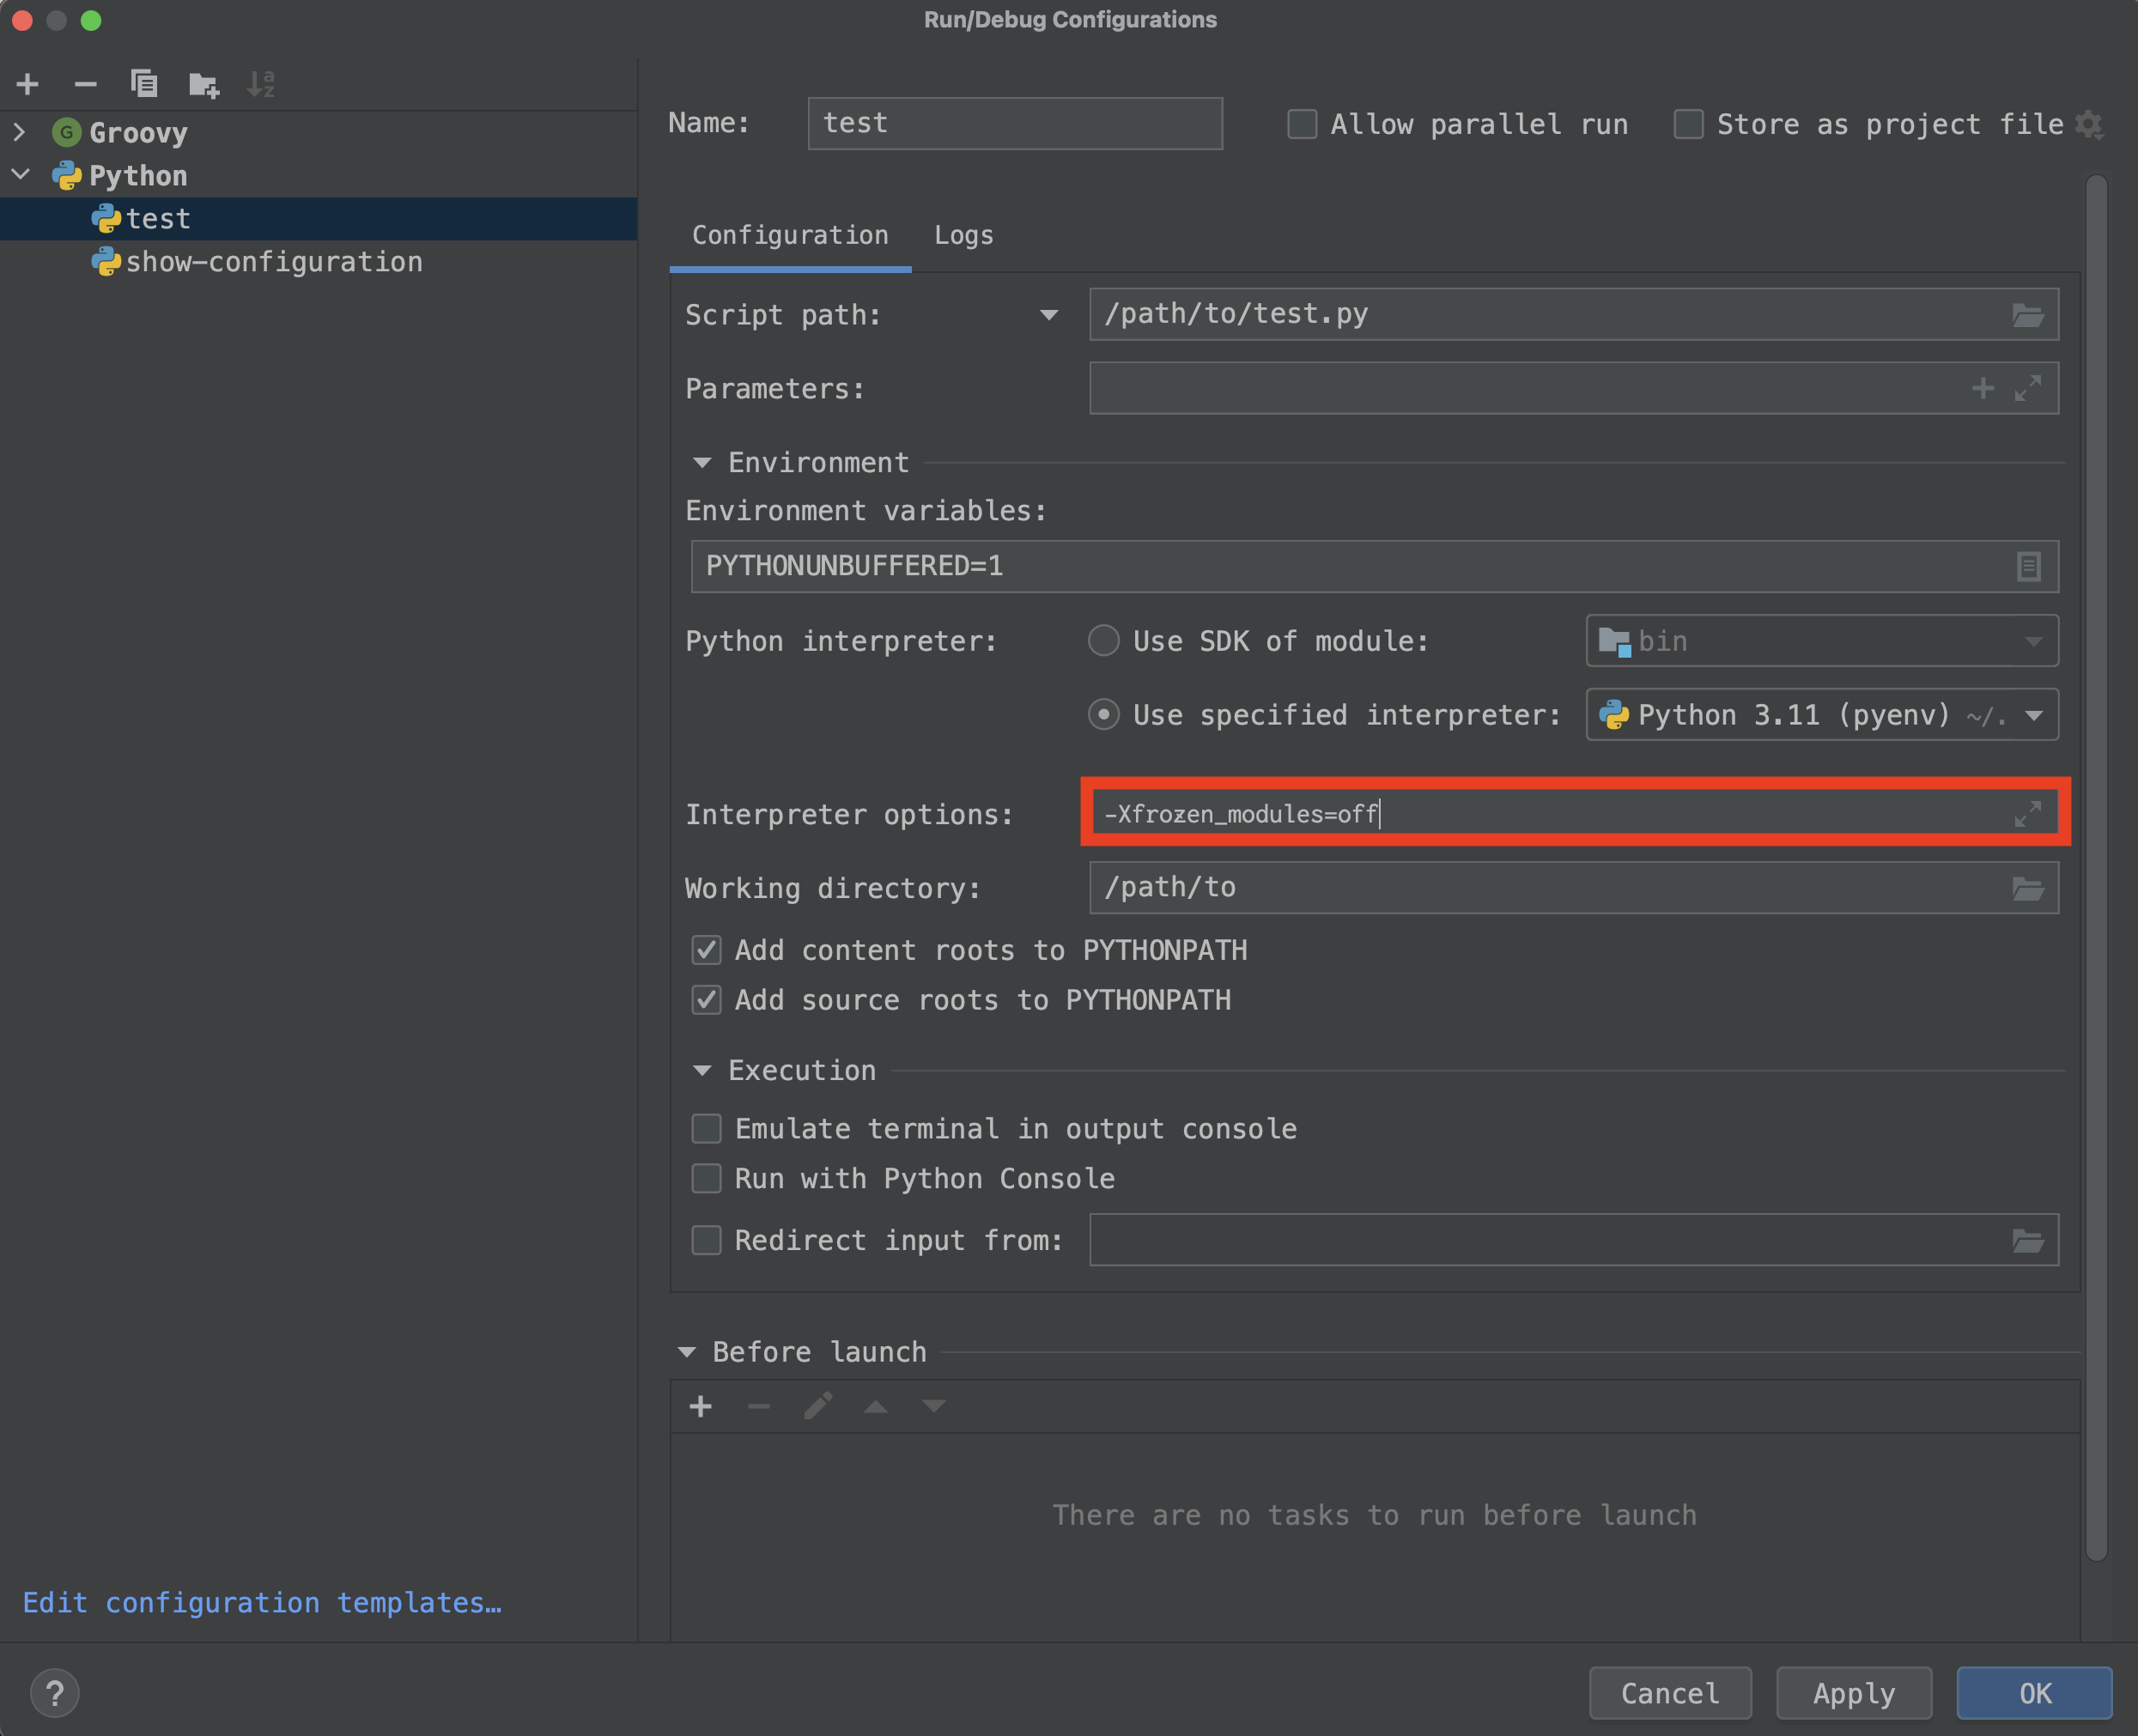Select the show-configuration run item

pyautogui.click(x=274, y=261)
